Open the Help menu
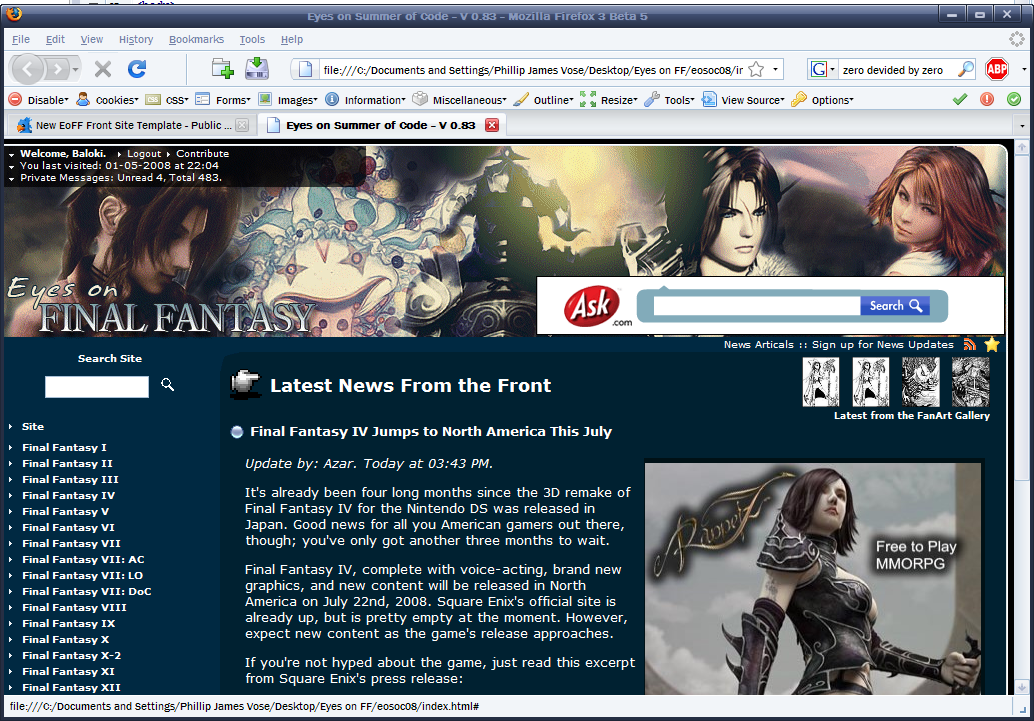The height and width of the screenshot is (721, 1034). (291, 40)
